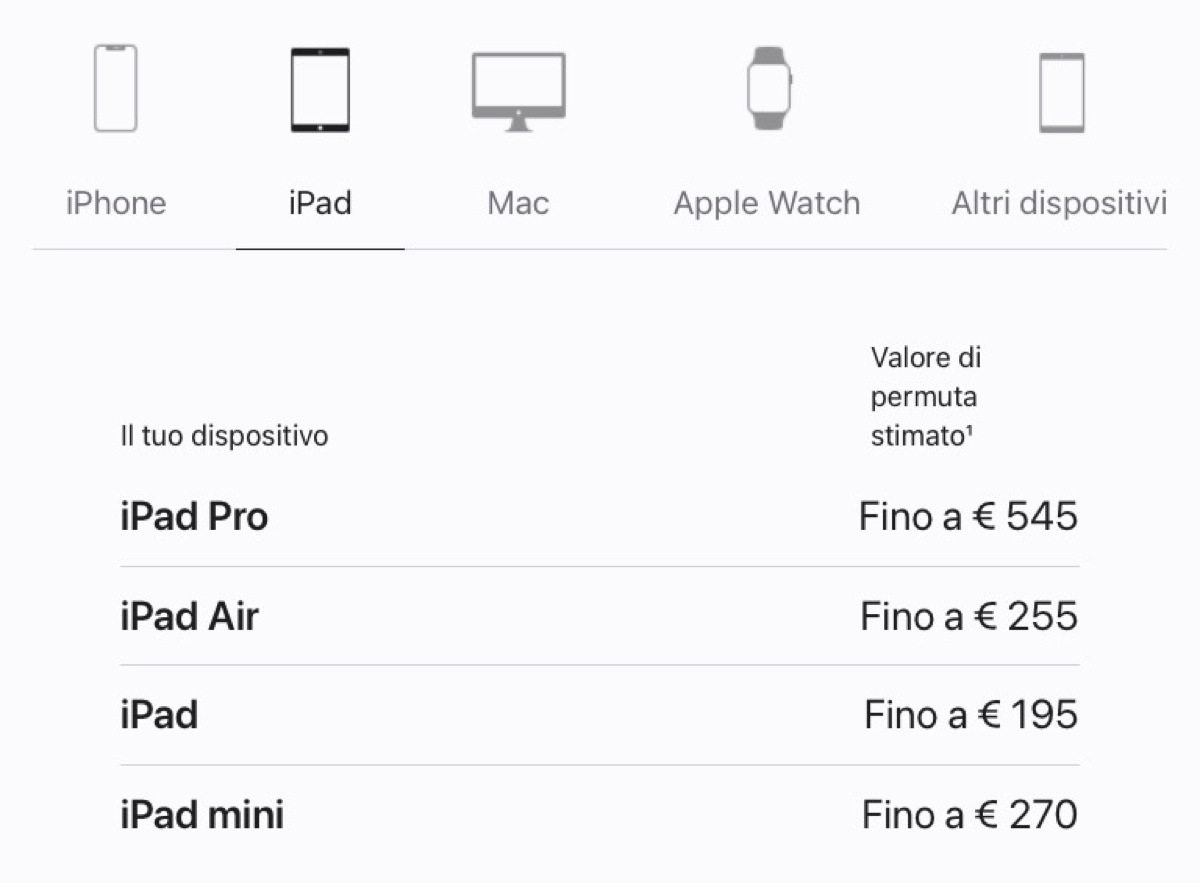Switch to the Apple Watch tab label
1200x883 pixels.
click(767, 204)
